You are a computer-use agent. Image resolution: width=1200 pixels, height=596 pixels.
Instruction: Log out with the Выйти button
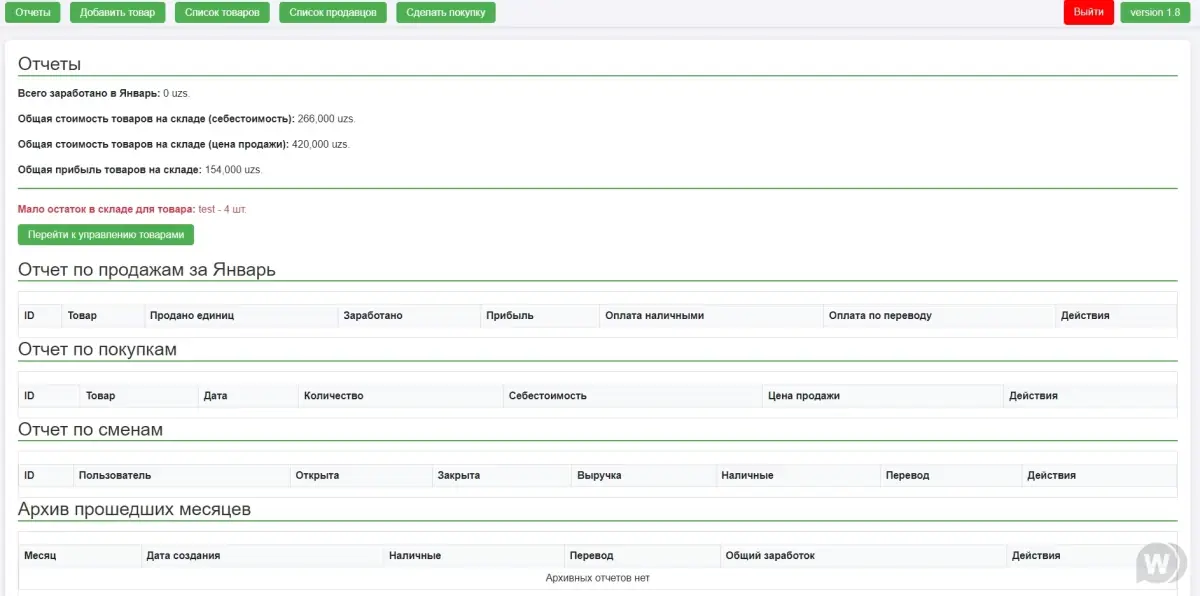pyautogui.click(x=1088, y=12)
